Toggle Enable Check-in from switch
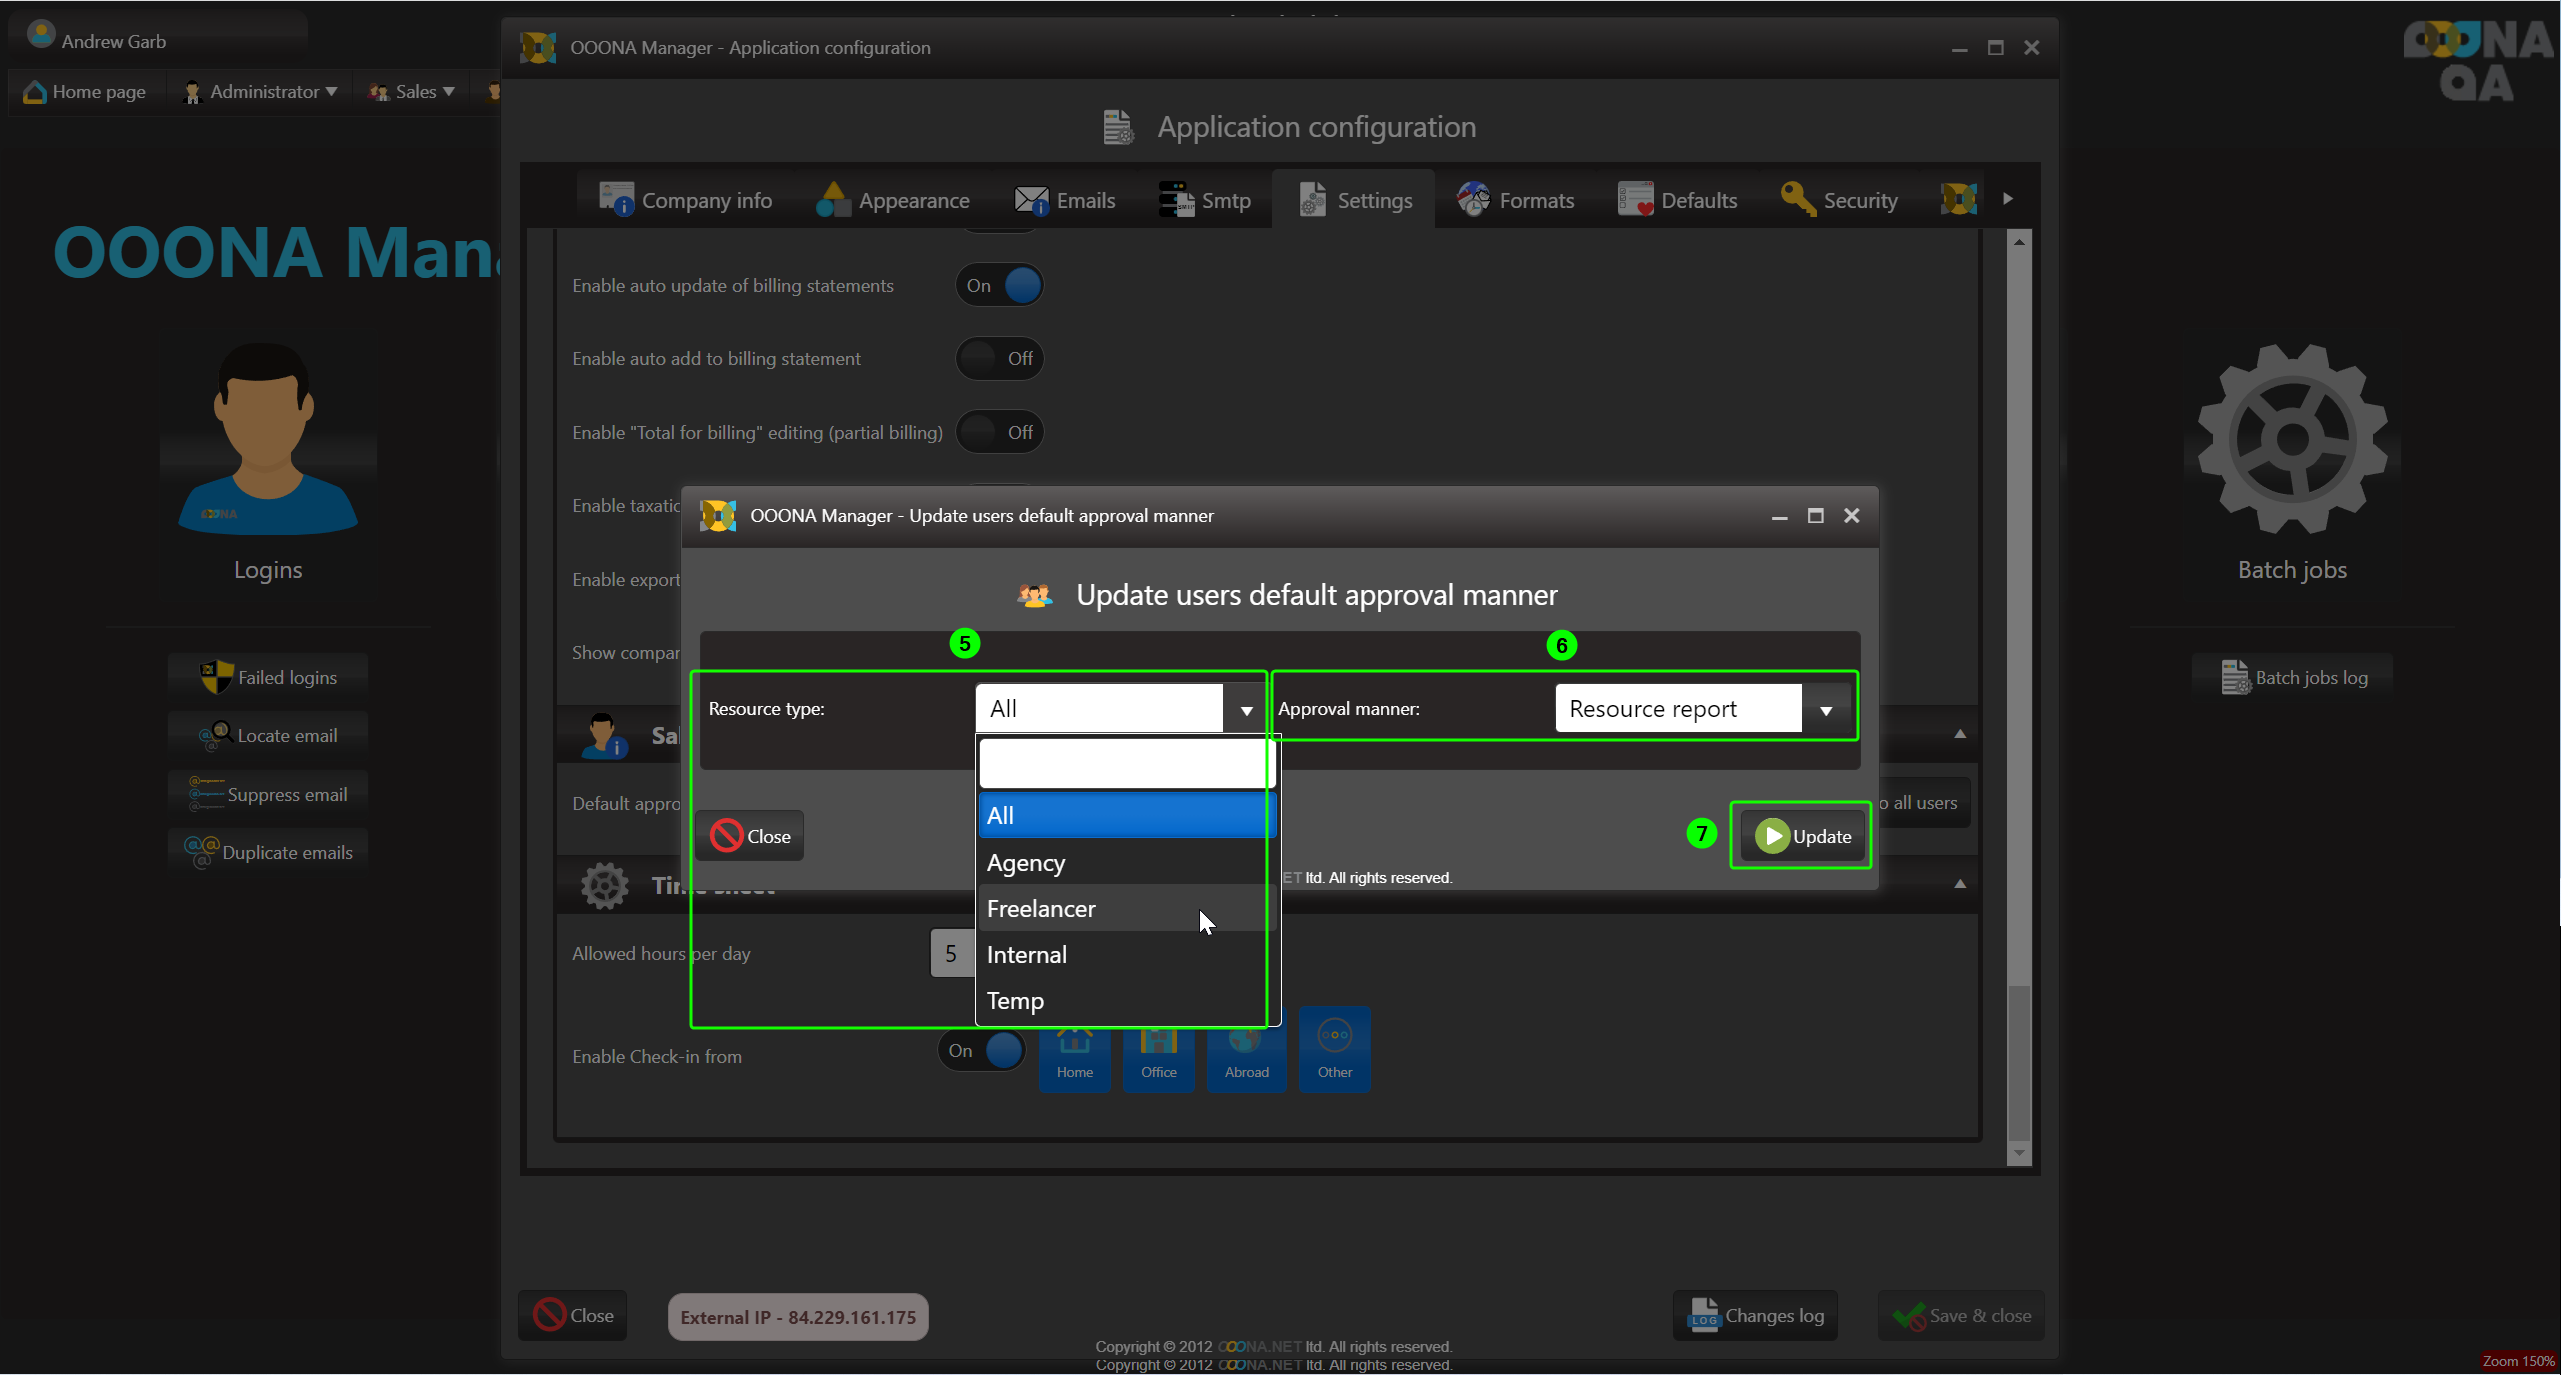The height and width of the screenshot is (1375, 2561). pyautogui.click(x=982, y=1051)
